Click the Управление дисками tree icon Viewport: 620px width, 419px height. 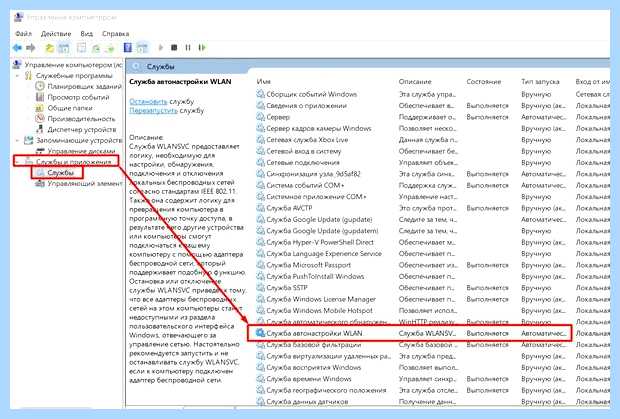(x=40, y=151)
